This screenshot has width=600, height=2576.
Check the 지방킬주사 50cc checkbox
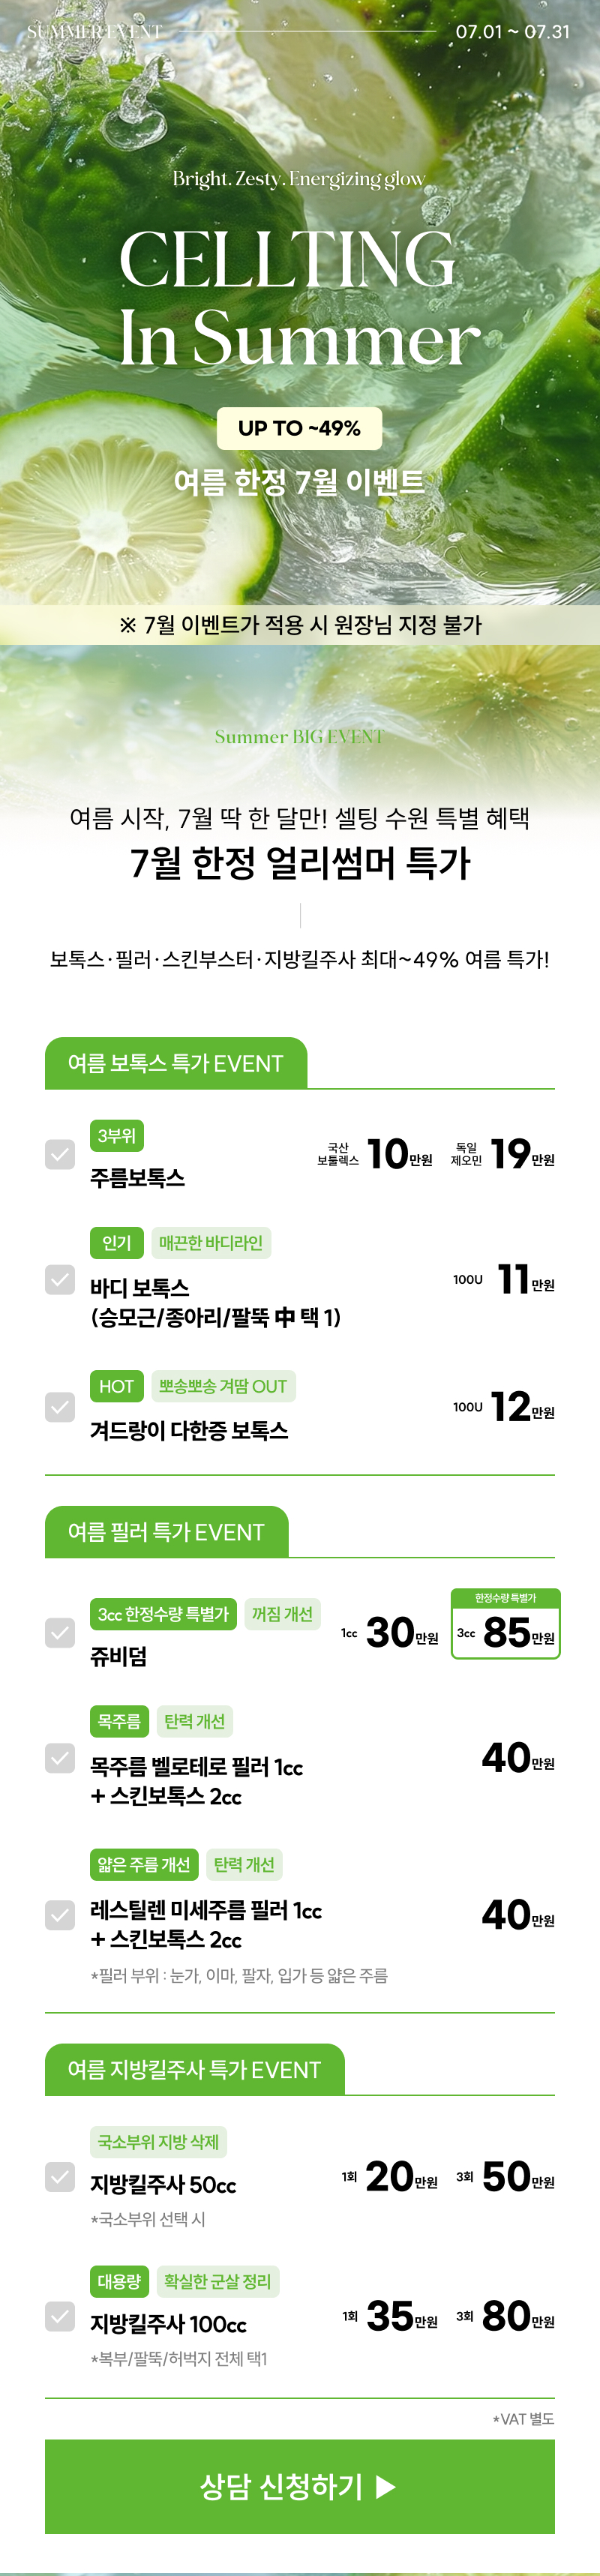pyautogui.click(x=60, y=2177)
